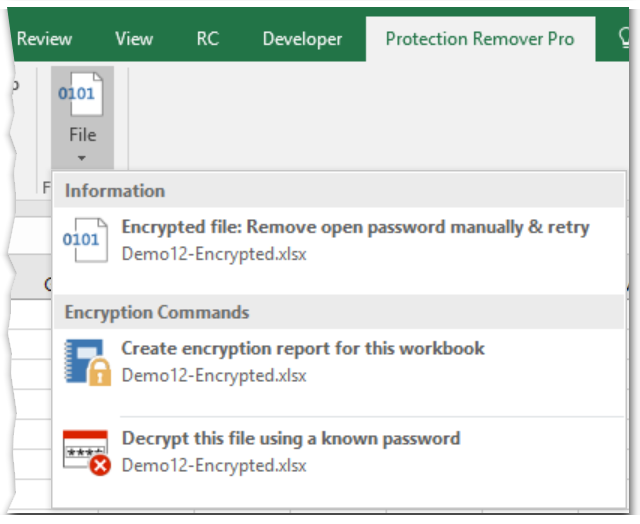640x524 pixels.
Task: Click Demo12-Encrypted.xlsx filename under encryption report command
Action: (x=214, y=375)
